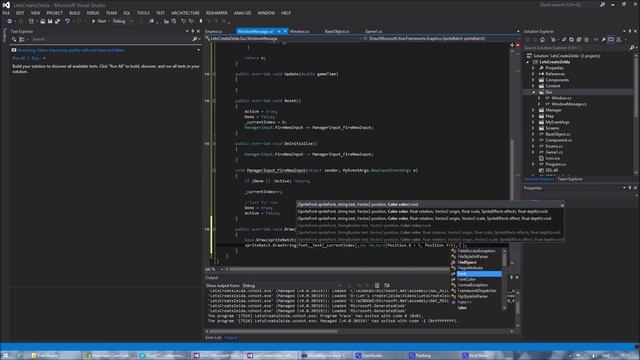Expand the Manager folder

(533, 110)
